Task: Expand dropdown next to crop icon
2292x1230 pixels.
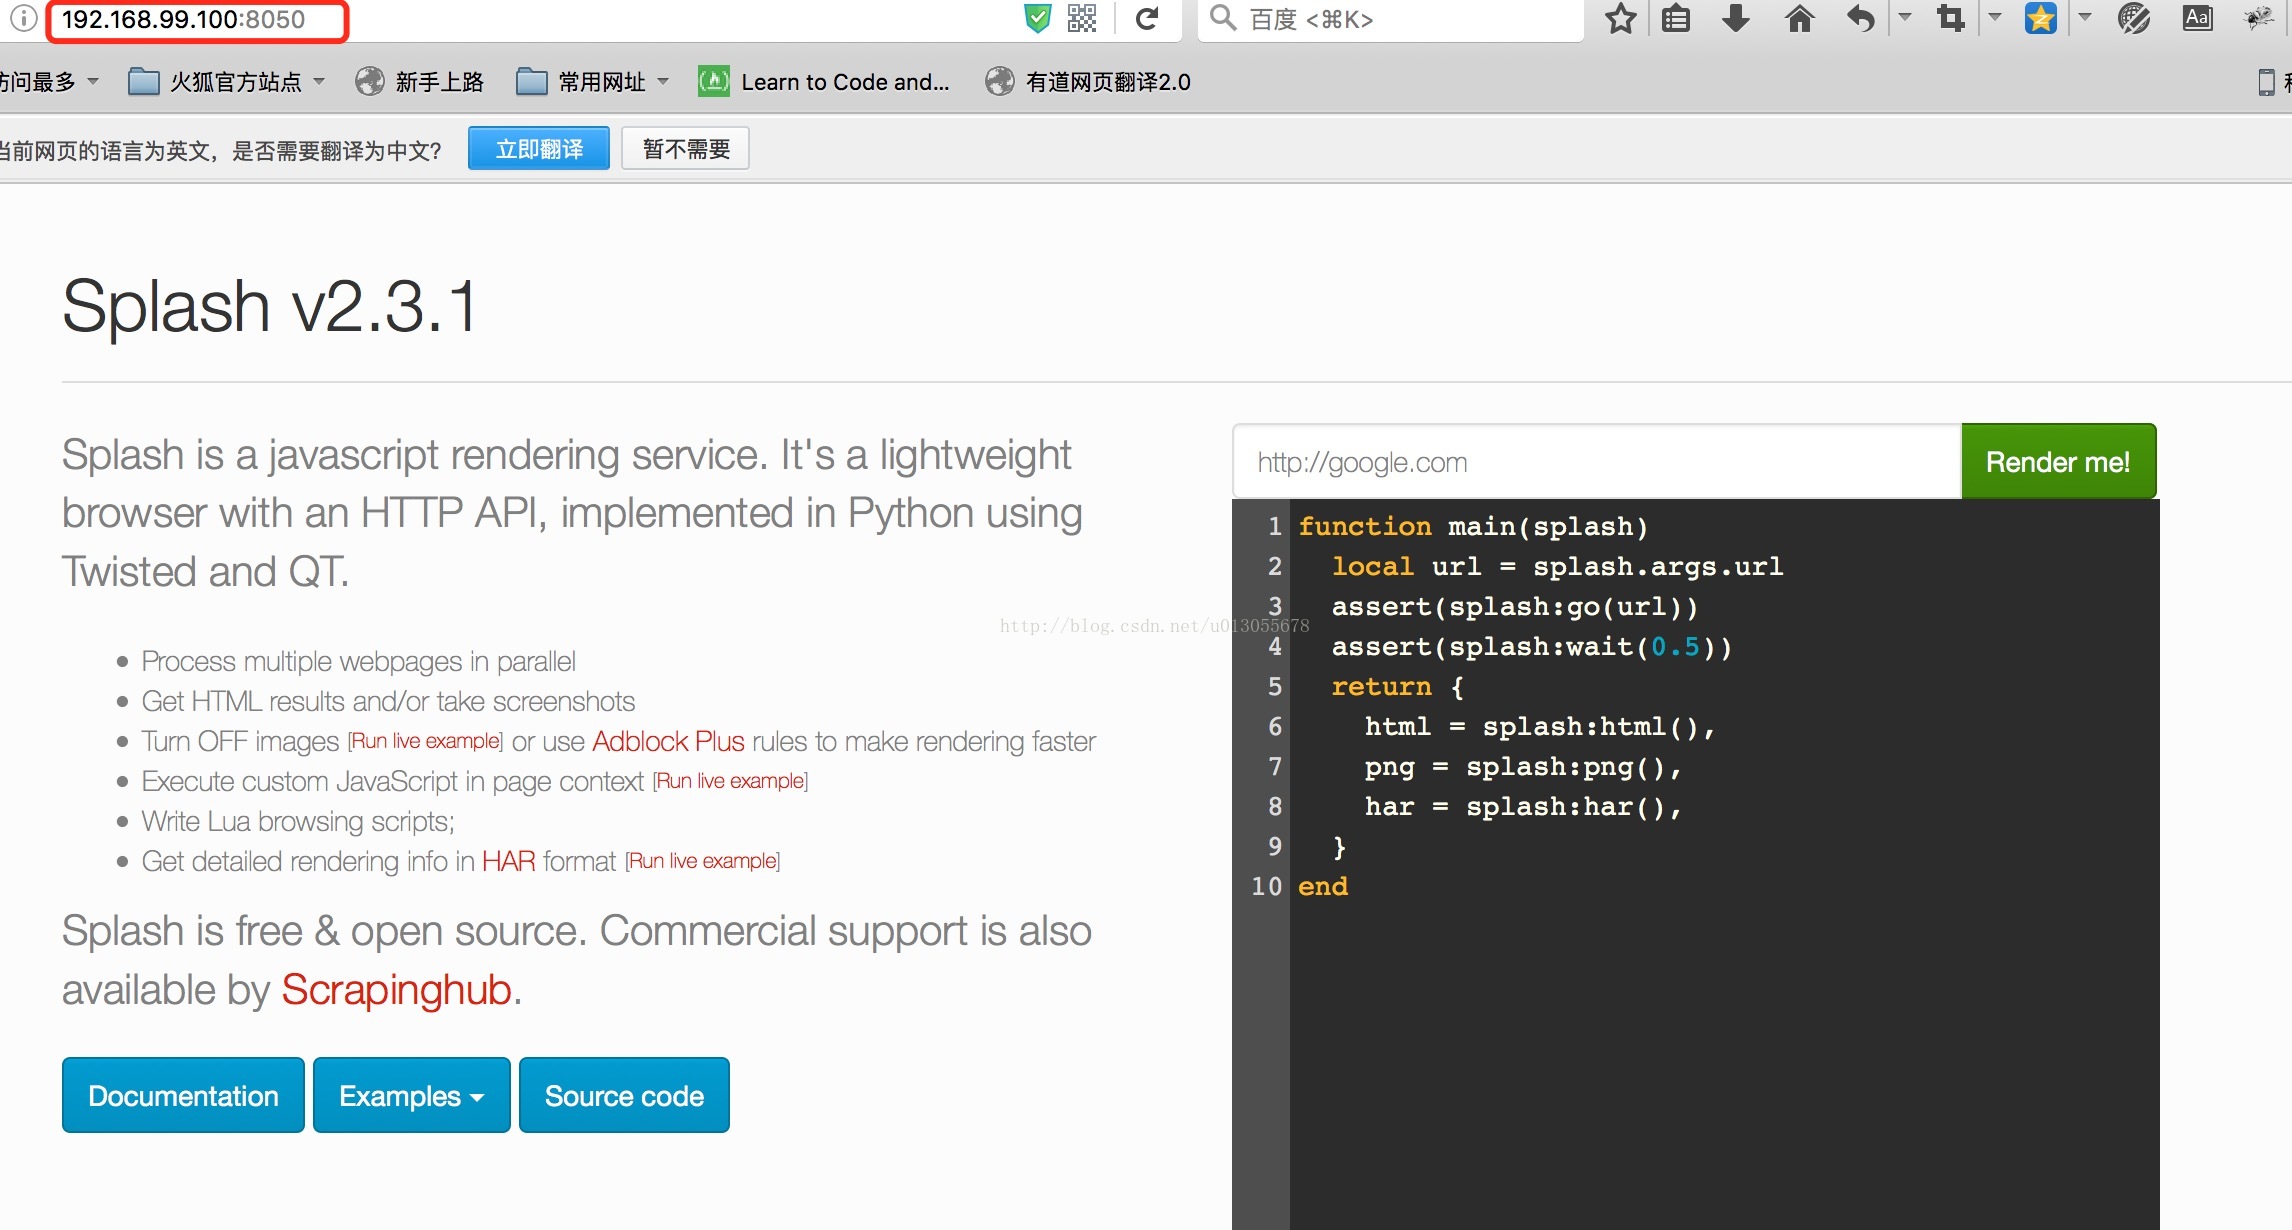Action: (x=1995, y=17)
